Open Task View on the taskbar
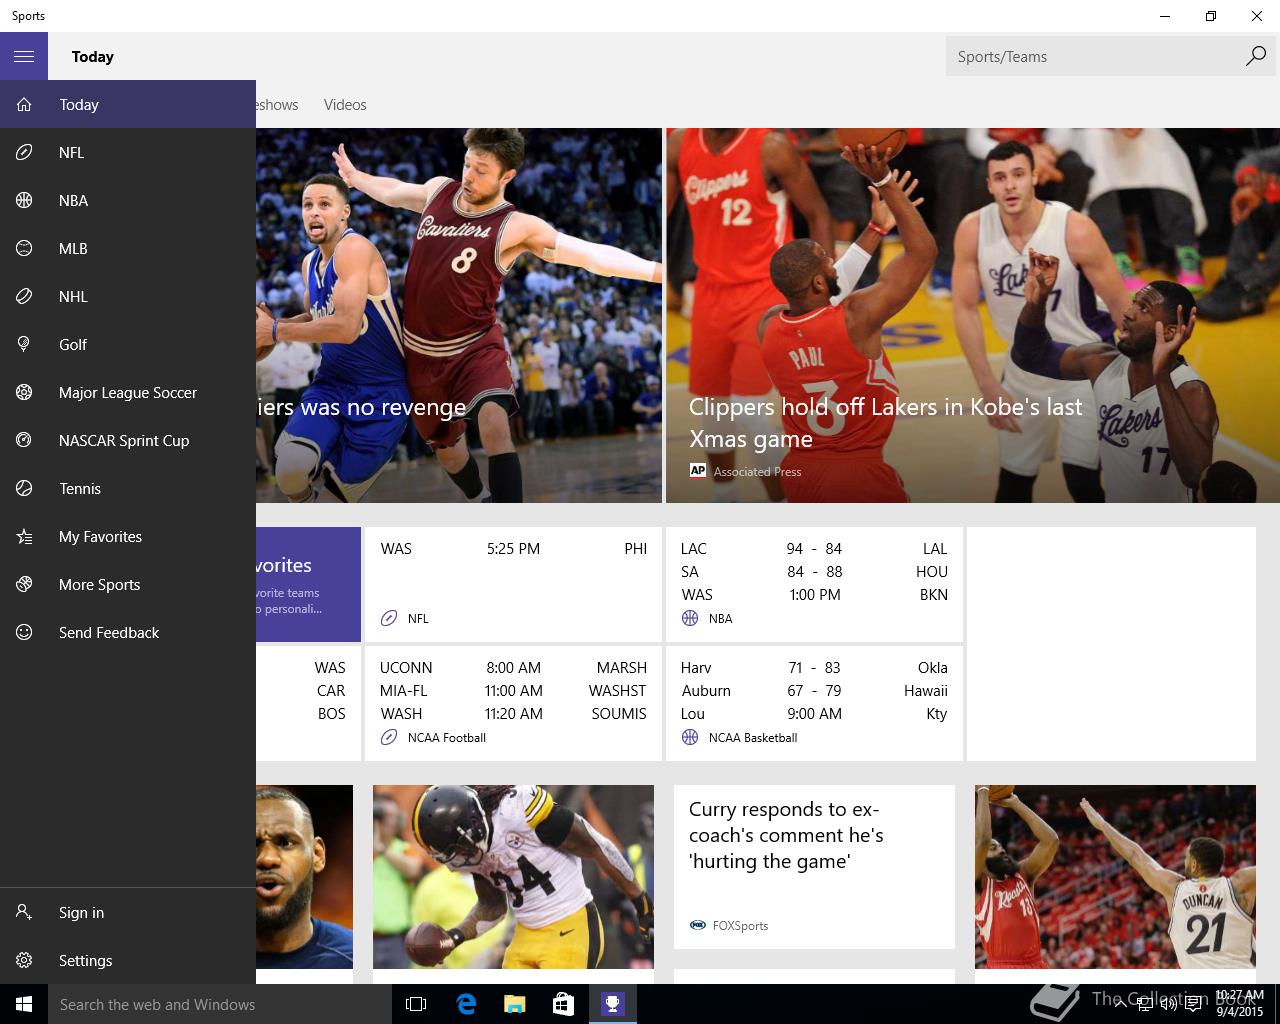The width and height of the screenshot is (1280, 1024). pos(416,1004)
